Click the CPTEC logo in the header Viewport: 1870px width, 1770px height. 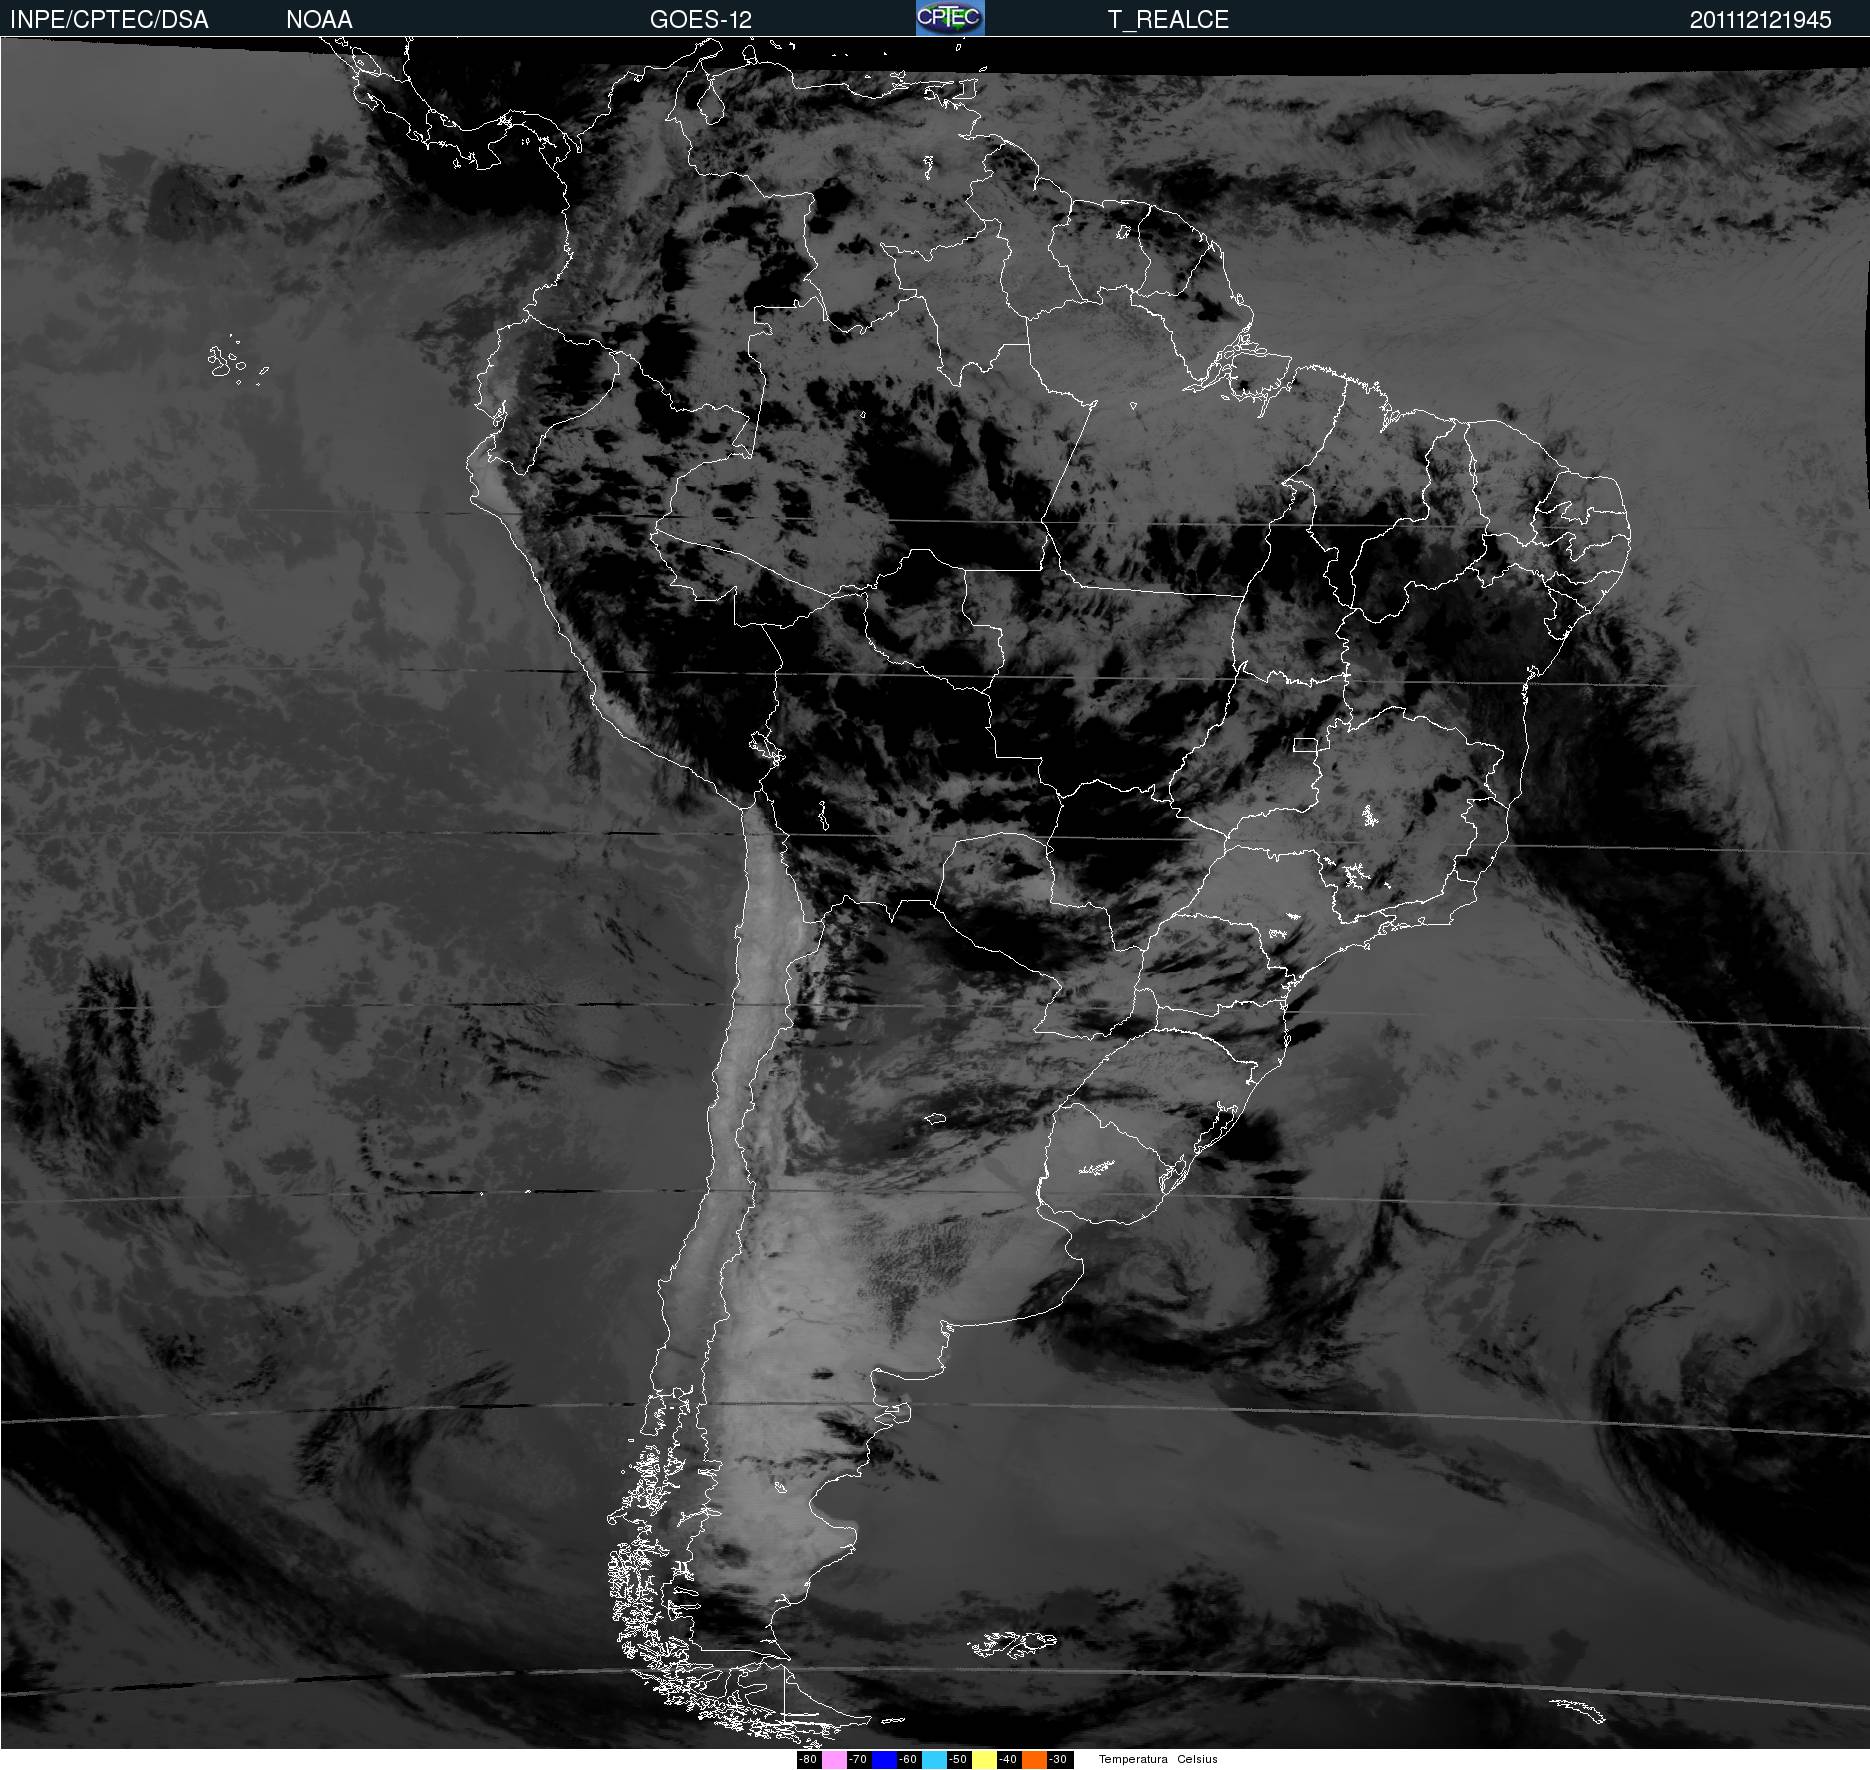click(x=950, y=18)
